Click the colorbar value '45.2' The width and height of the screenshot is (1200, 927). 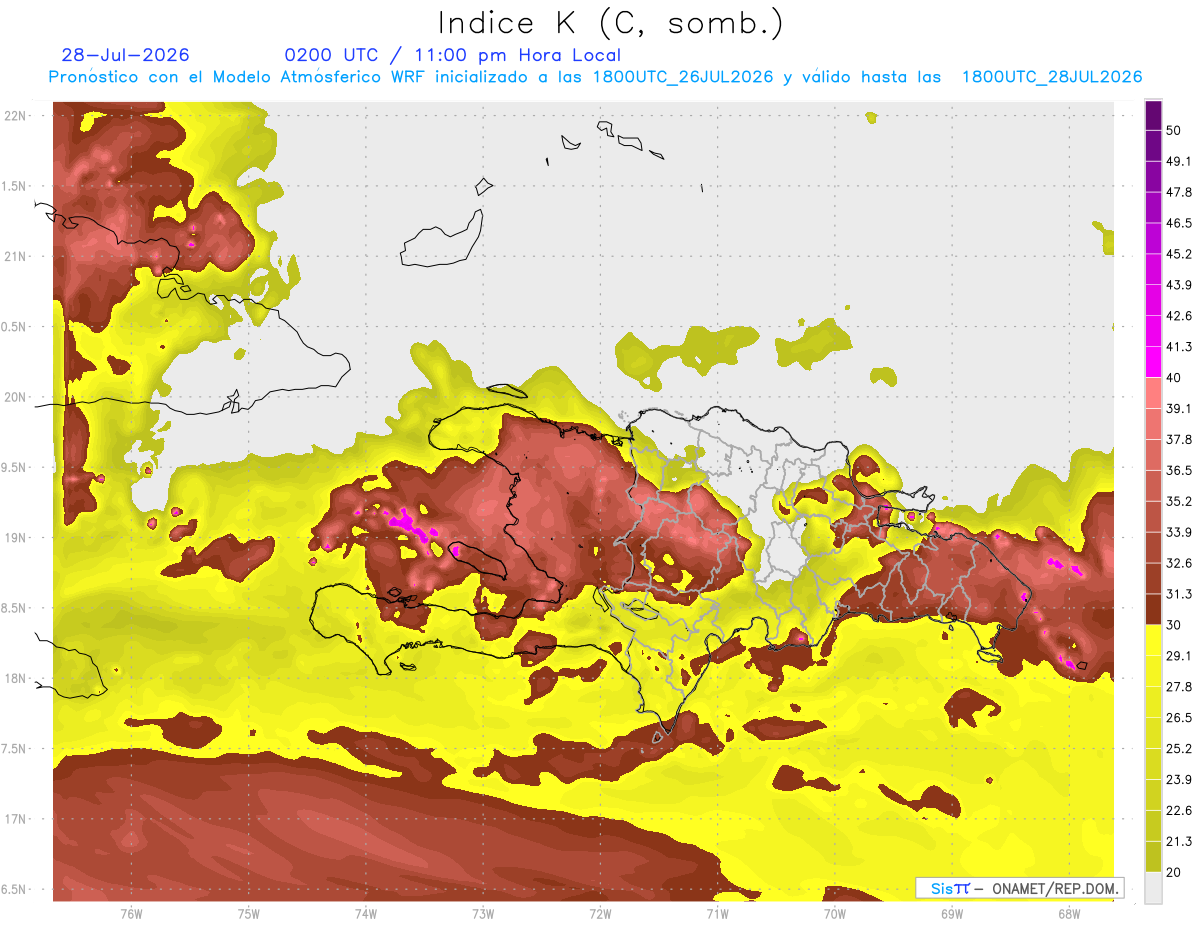pyautogui.click(x=1179, y=254)
